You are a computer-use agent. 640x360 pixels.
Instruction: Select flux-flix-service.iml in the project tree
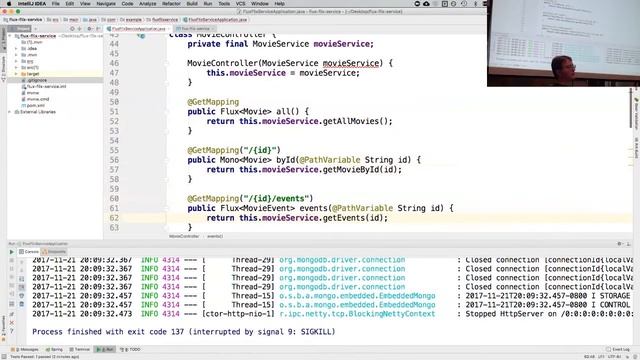(46, 87)
